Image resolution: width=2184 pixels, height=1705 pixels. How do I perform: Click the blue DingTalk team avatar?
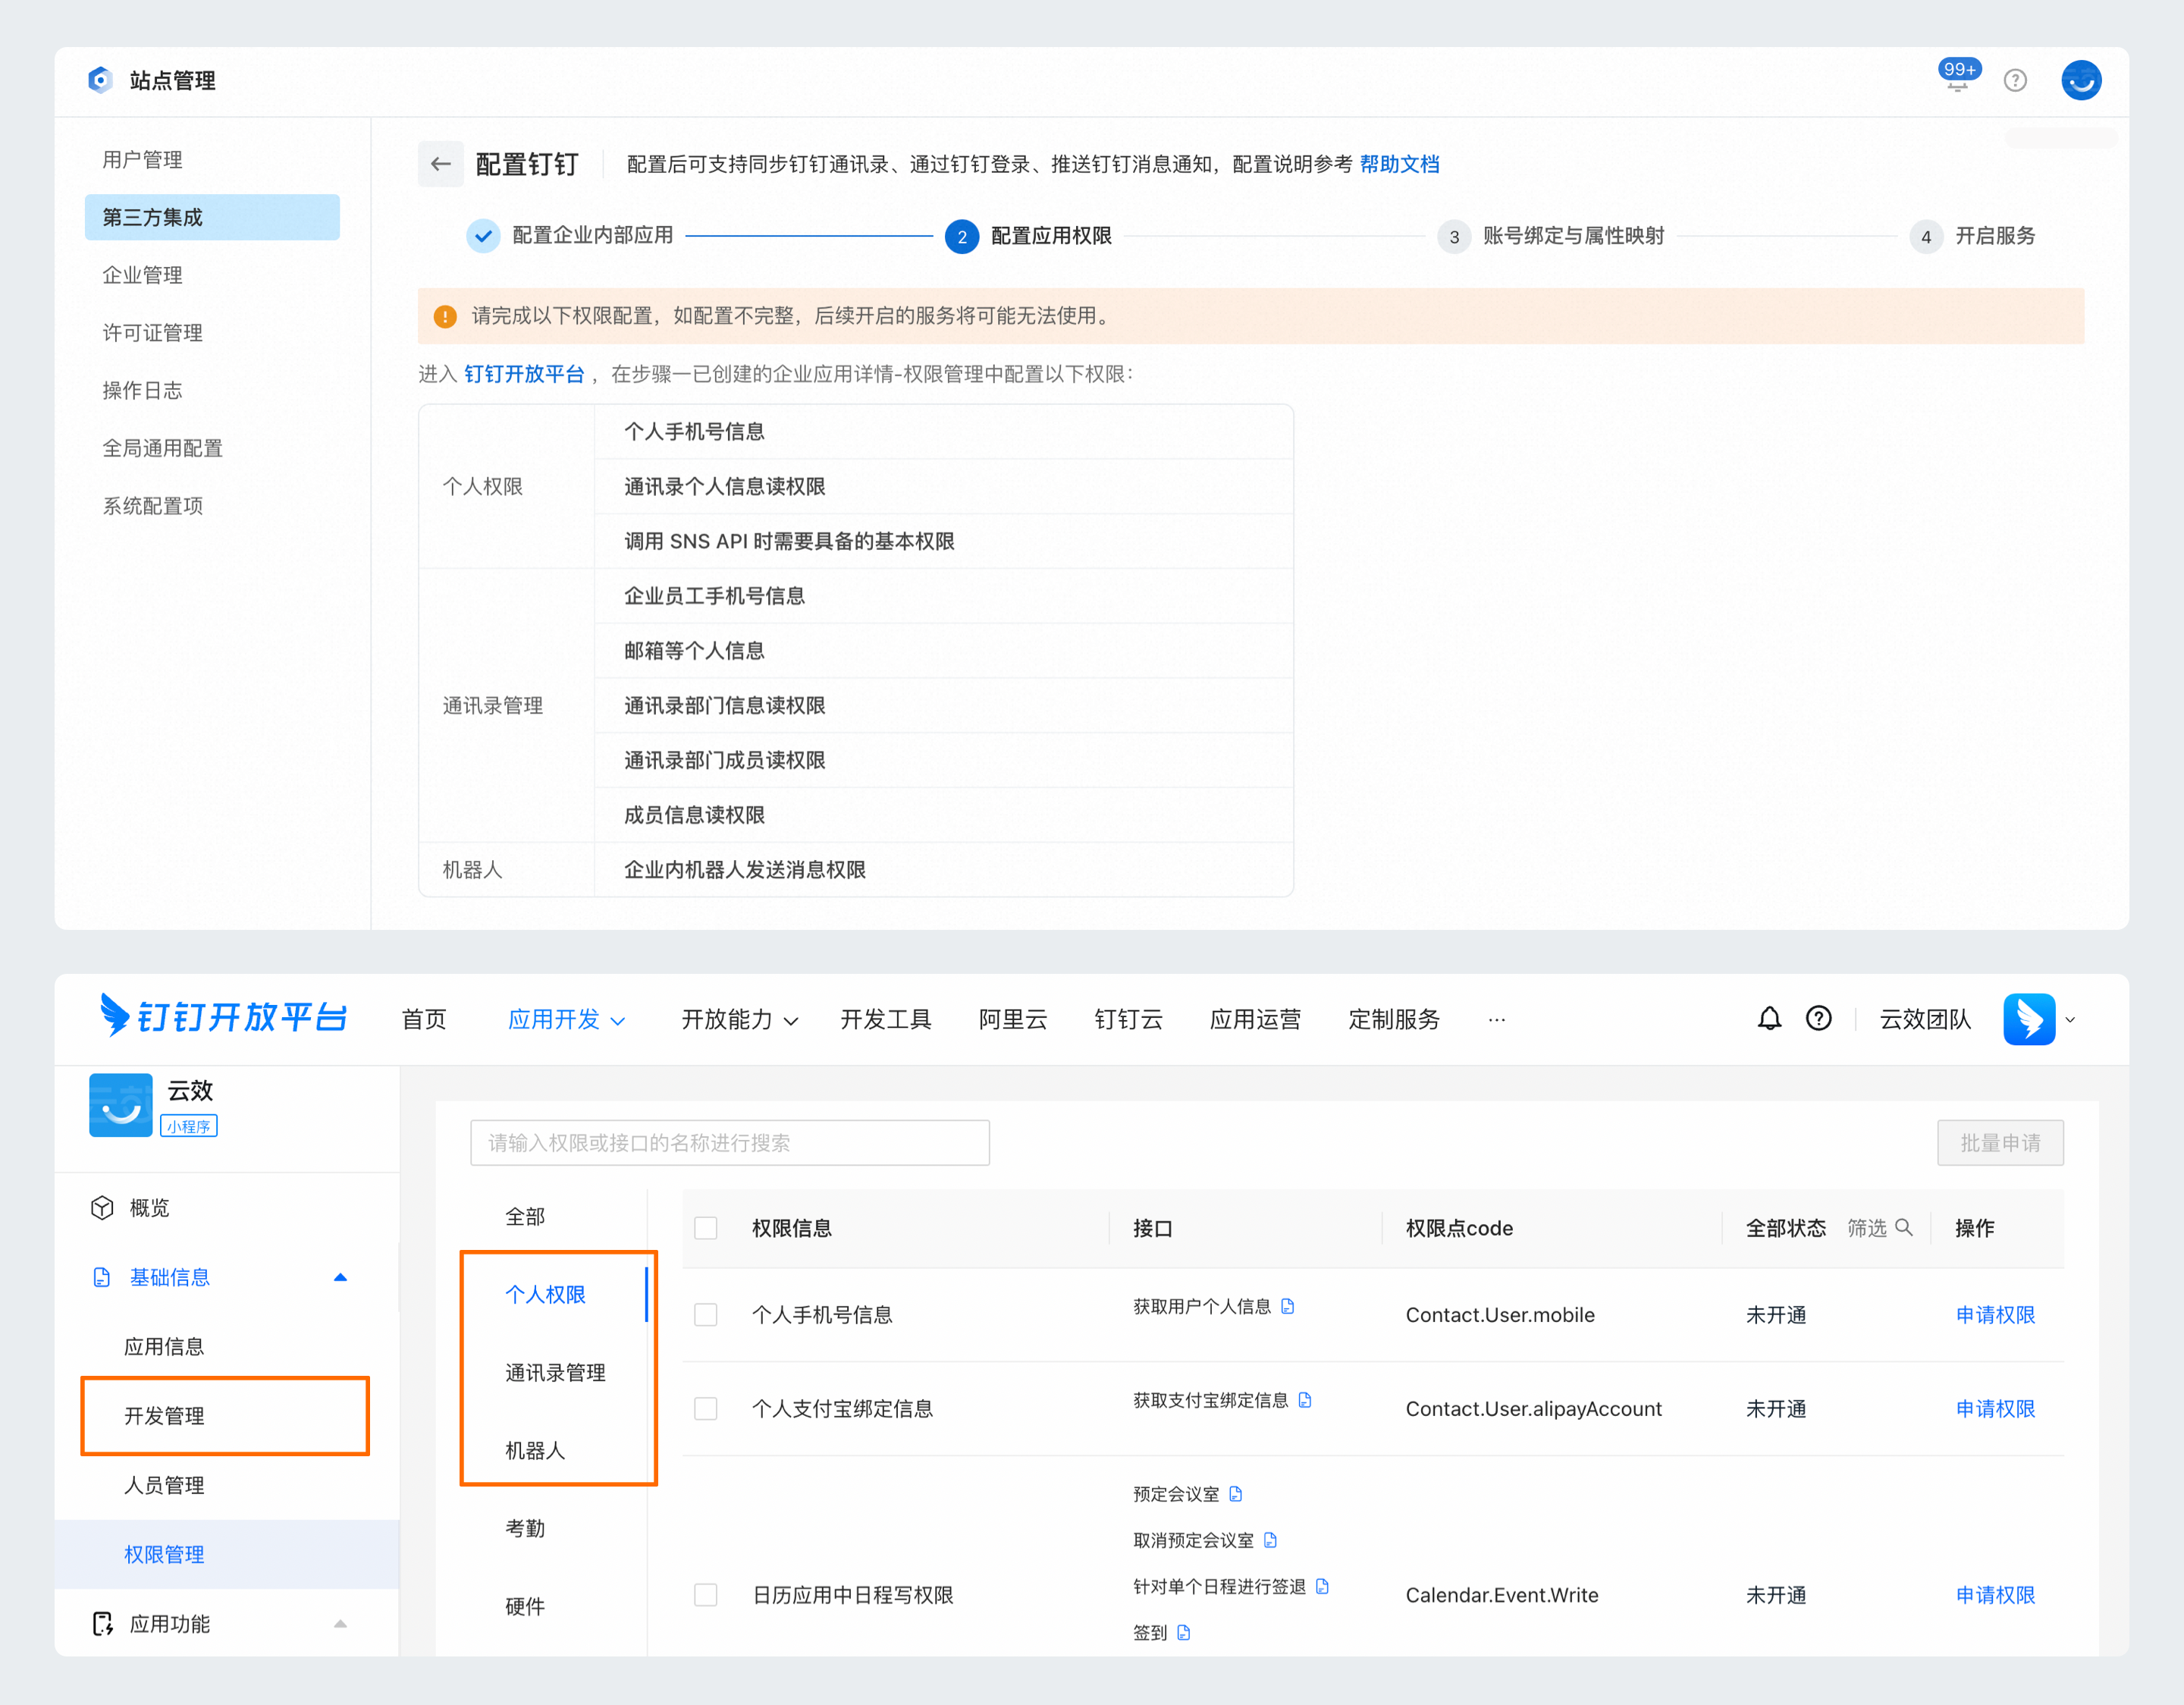tap(2029, 1019)
